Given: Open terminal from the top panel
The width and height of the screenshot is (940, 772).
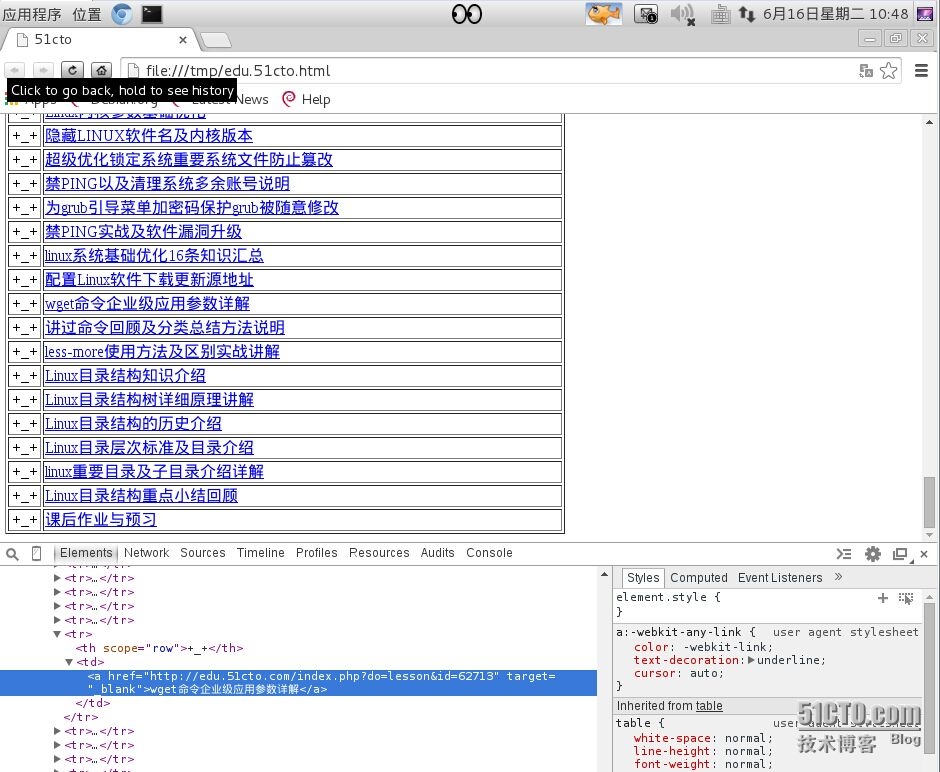Looking at the screenshot, I should pyautogui.click(x=152, y=14).
